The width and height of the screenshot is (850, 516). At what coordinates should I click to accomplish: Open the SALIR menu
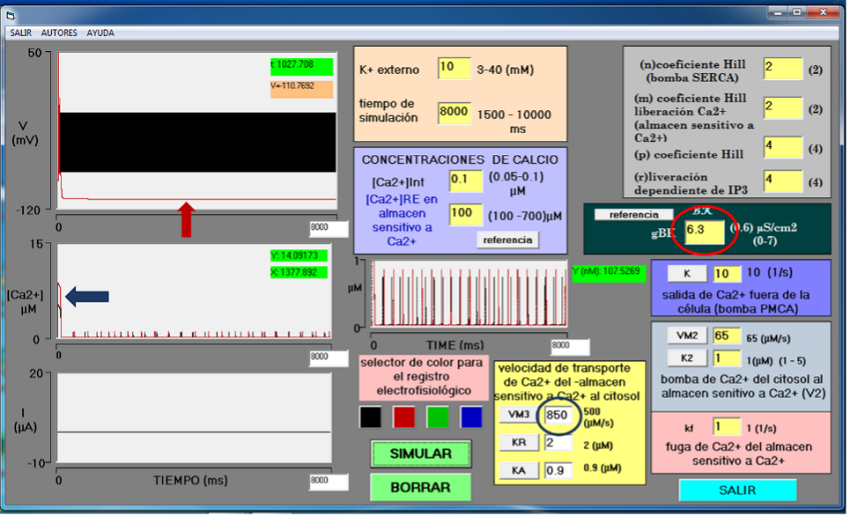pyautogui.click(x=20, y=32)
